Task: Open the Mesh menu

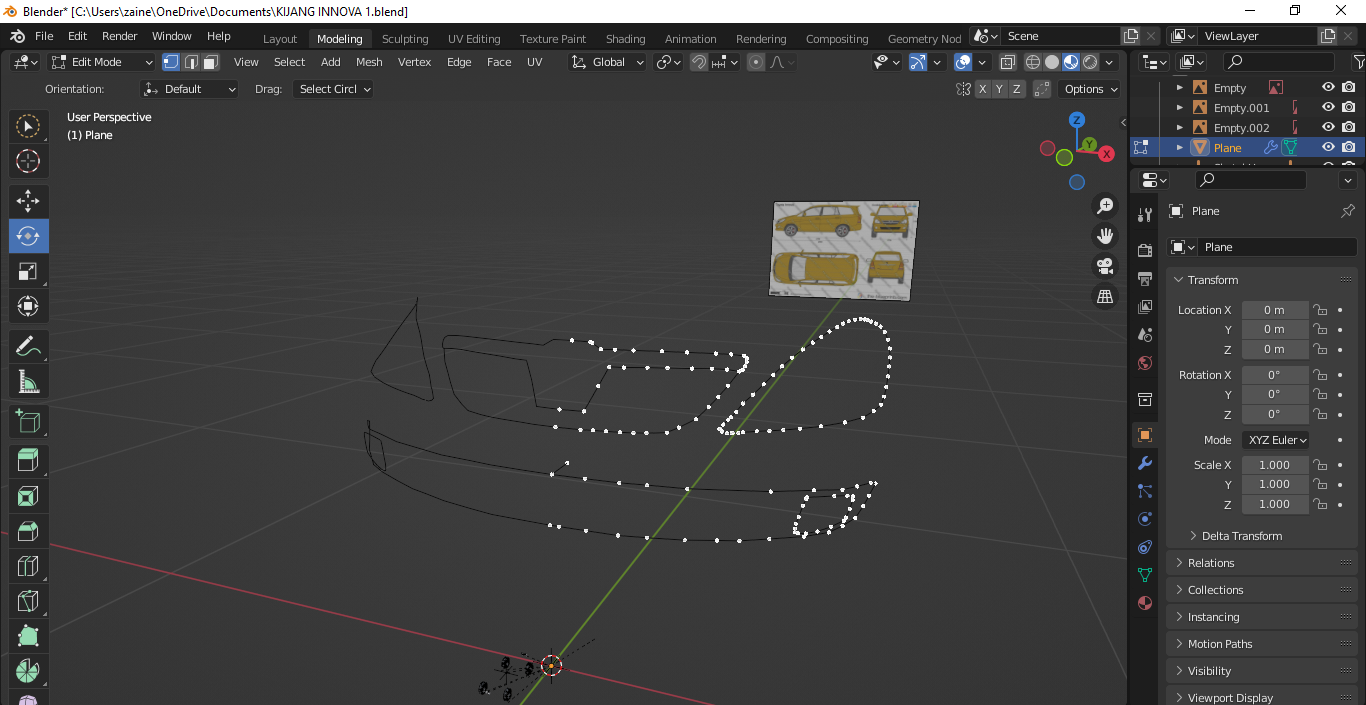Action: pos(369,62)
